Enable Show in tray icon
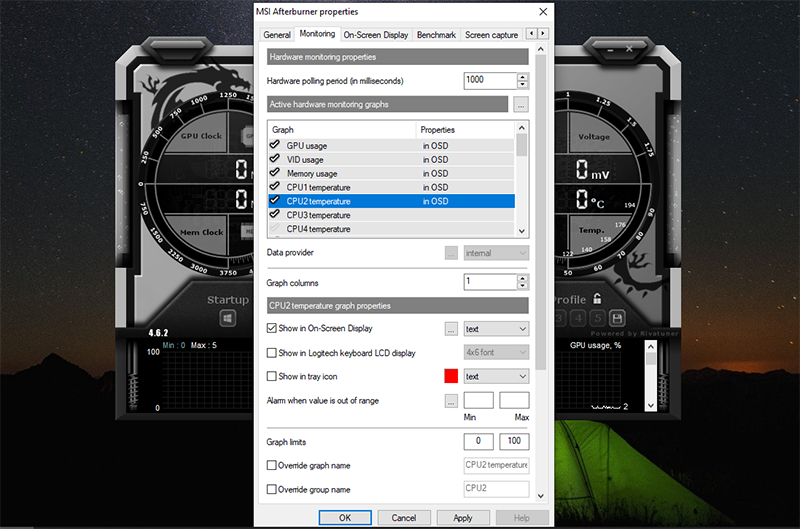This screenshot has height=529, width=800. (271, 376)
